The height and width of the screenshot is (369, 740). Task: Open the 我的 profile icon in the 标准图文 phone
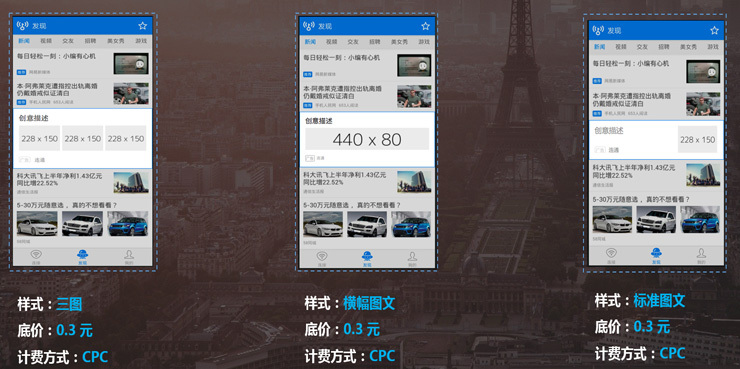[x=701, y=253]
